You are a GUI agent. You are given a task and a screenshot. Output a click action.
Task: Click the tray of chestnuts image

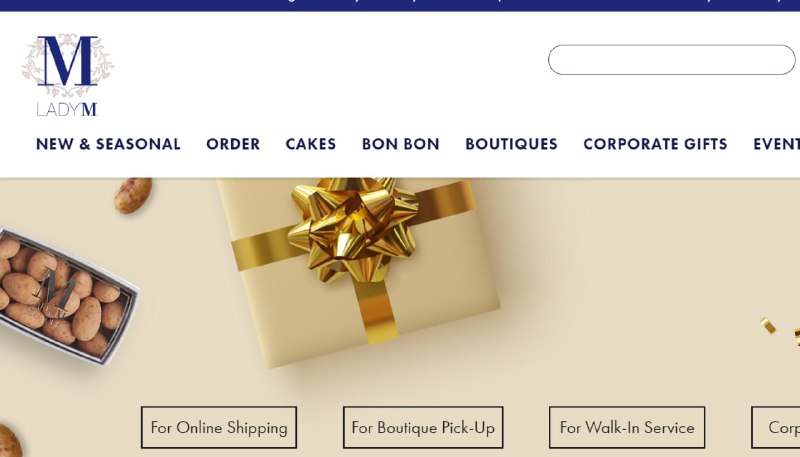click(64, 296)
